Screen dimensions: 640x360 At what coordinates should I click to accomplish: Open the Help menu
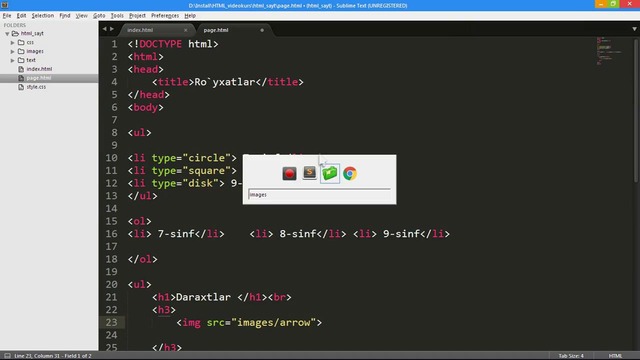tap(190, 16)
